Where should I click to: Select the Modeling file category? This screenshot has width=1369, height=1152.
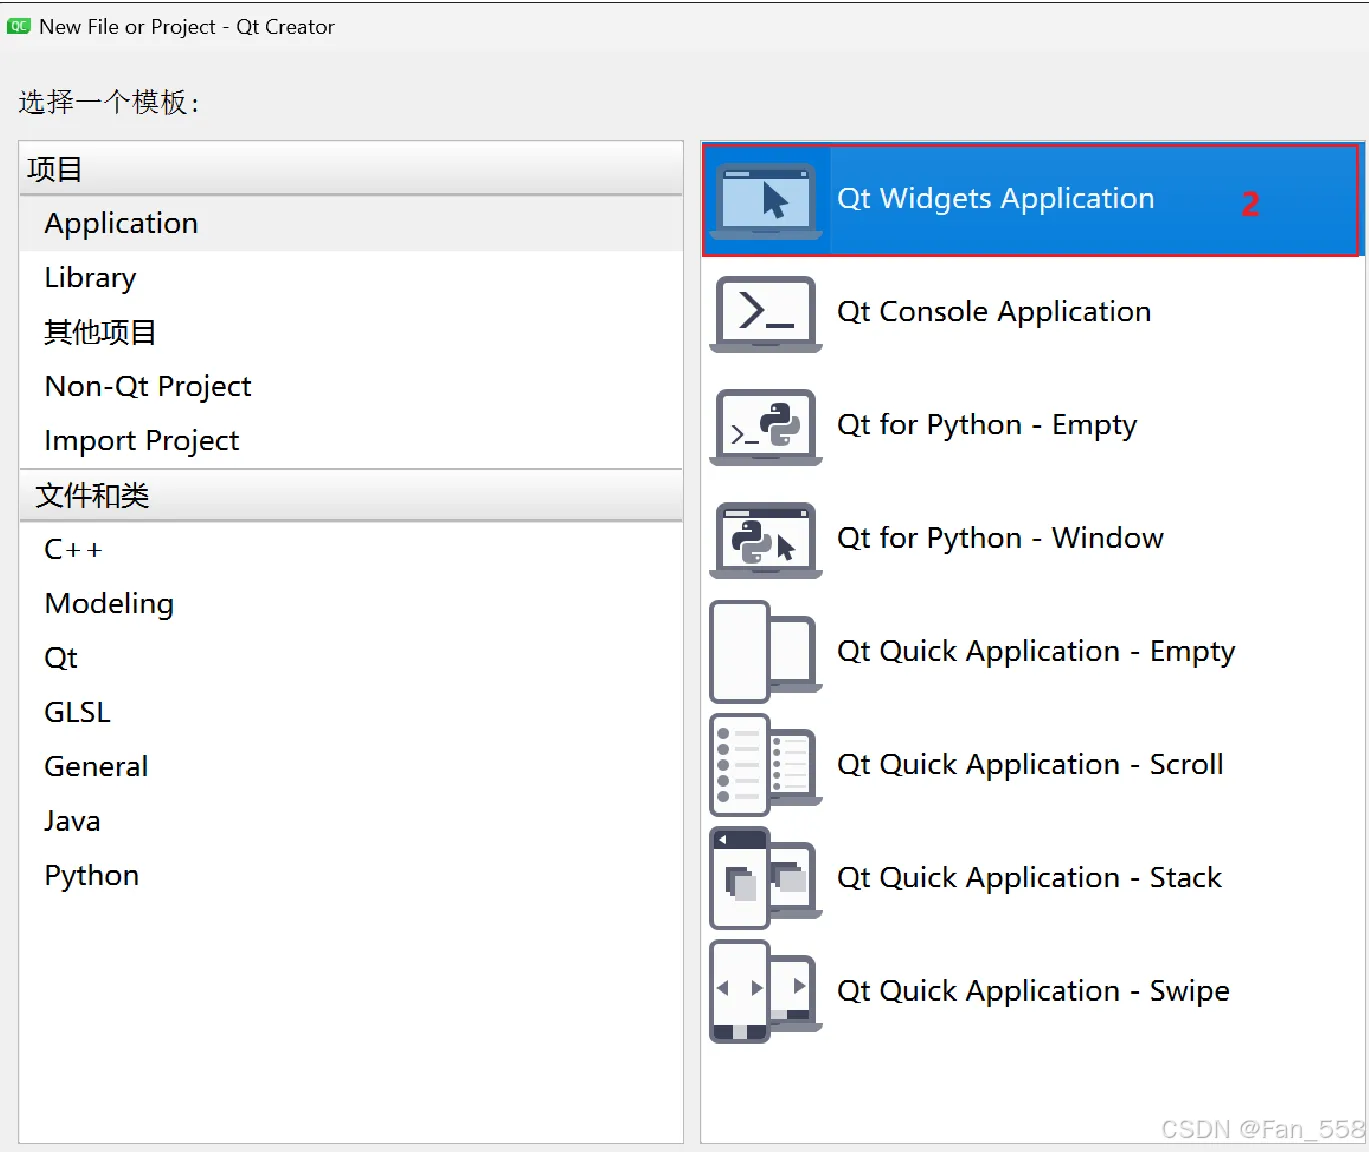click(x=351, y=604)
